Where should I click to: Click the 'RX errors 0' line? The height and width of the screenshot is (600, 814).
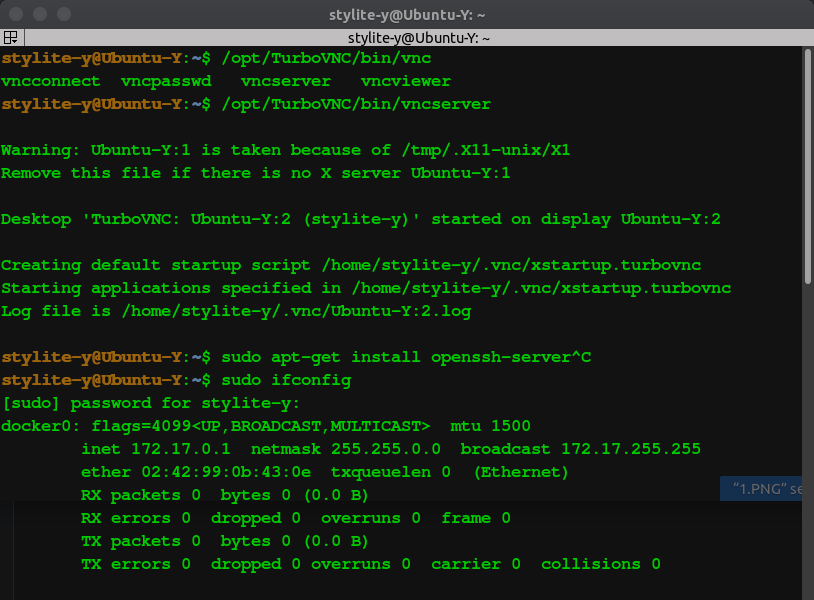pos(296,518)
